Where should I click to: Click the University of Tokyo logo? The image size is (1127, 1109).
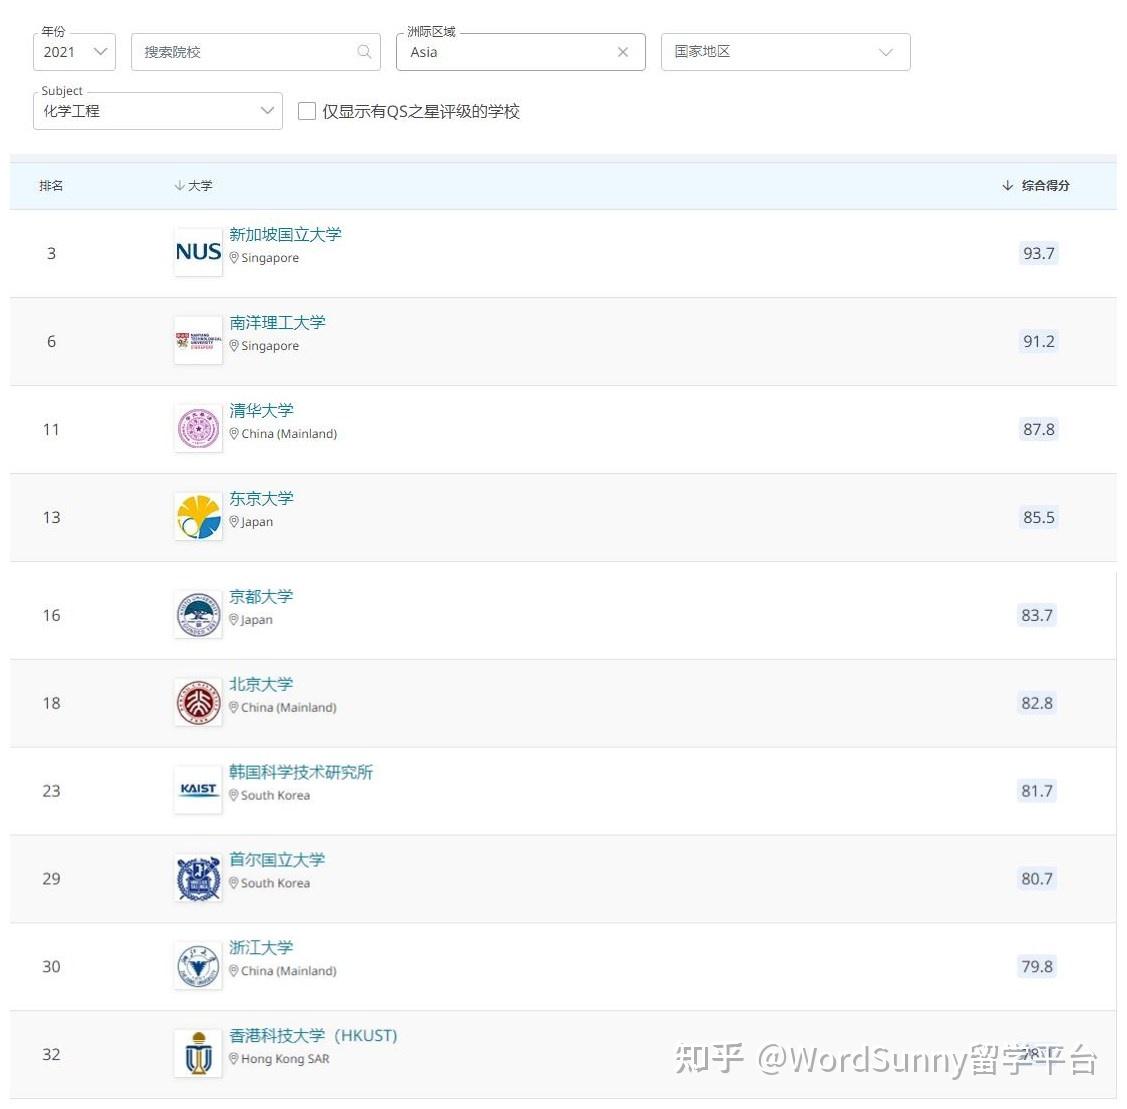pos(198,516)
